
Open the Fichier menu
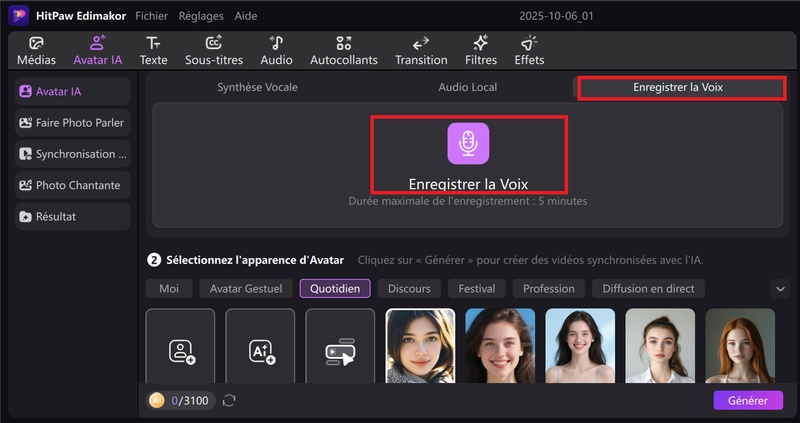(x=151, y=16)
